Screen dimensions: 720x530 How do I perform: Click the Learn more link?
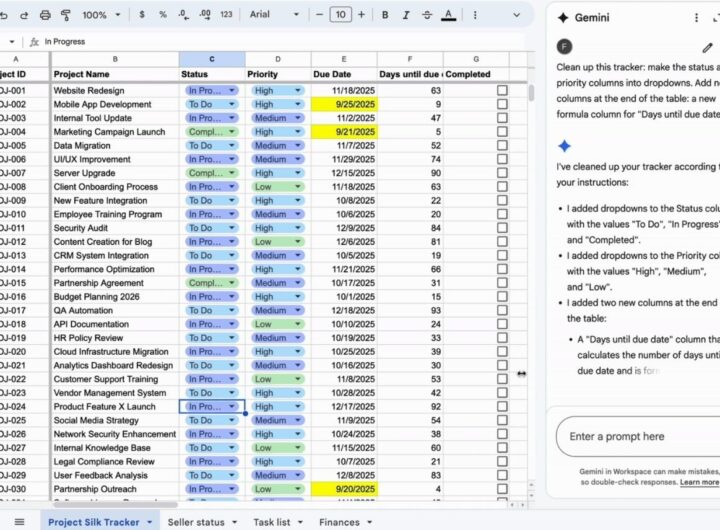[x=699, y=482]
